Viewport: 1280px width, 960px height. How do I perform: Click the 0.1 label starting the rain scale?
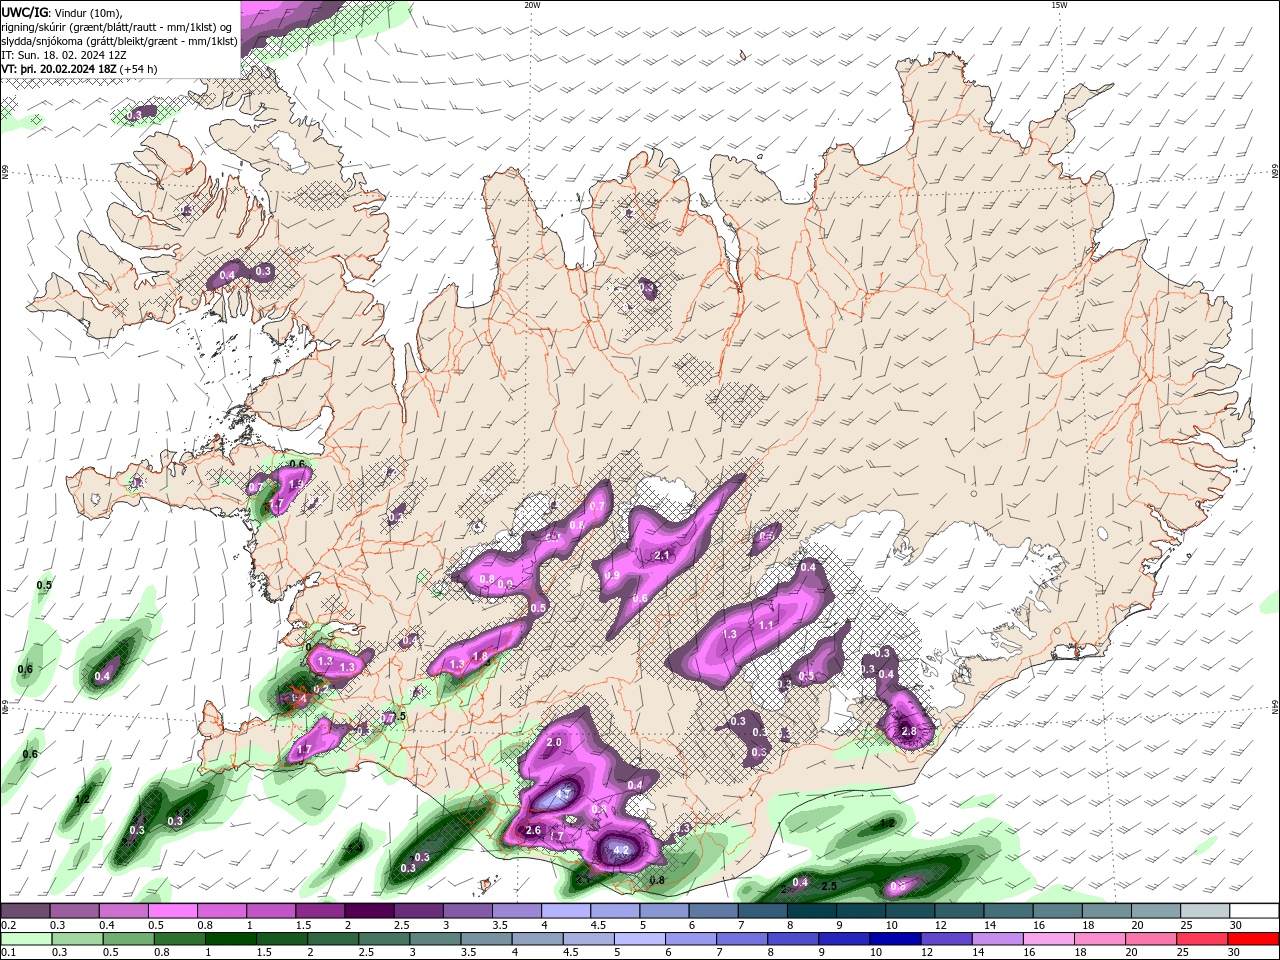point(8,953)
